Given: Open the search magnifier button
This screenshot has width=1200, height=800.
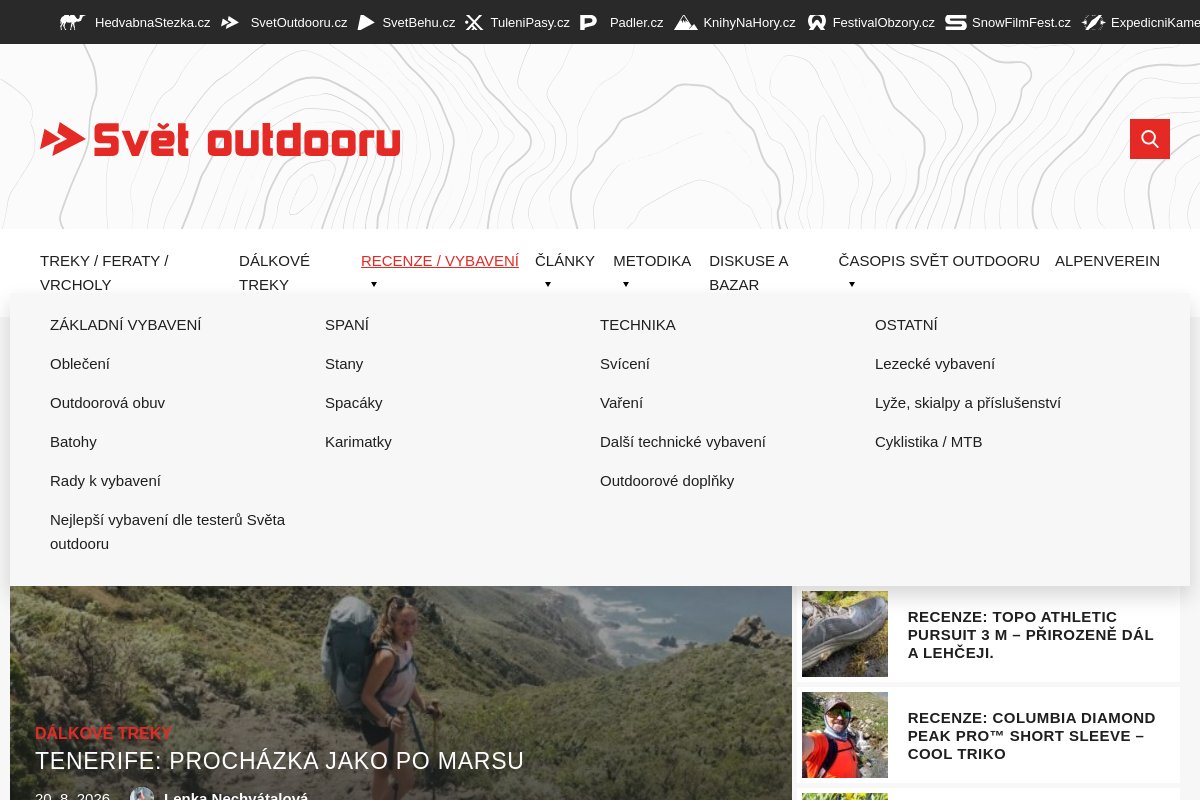Looking at the screenshot, I should pyautogui.click(x=1150, y=139).
